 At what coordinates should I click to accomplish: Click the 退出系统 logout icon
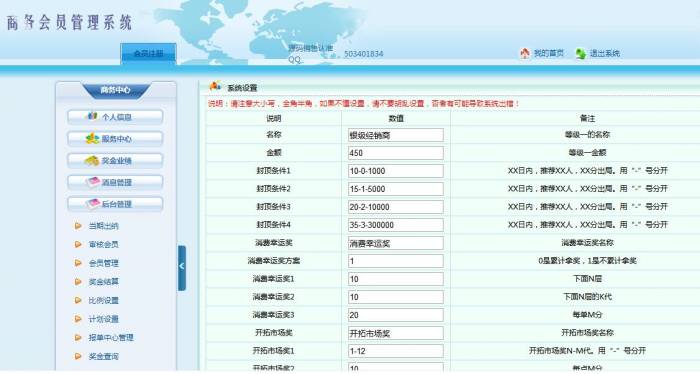coord(580,54)
